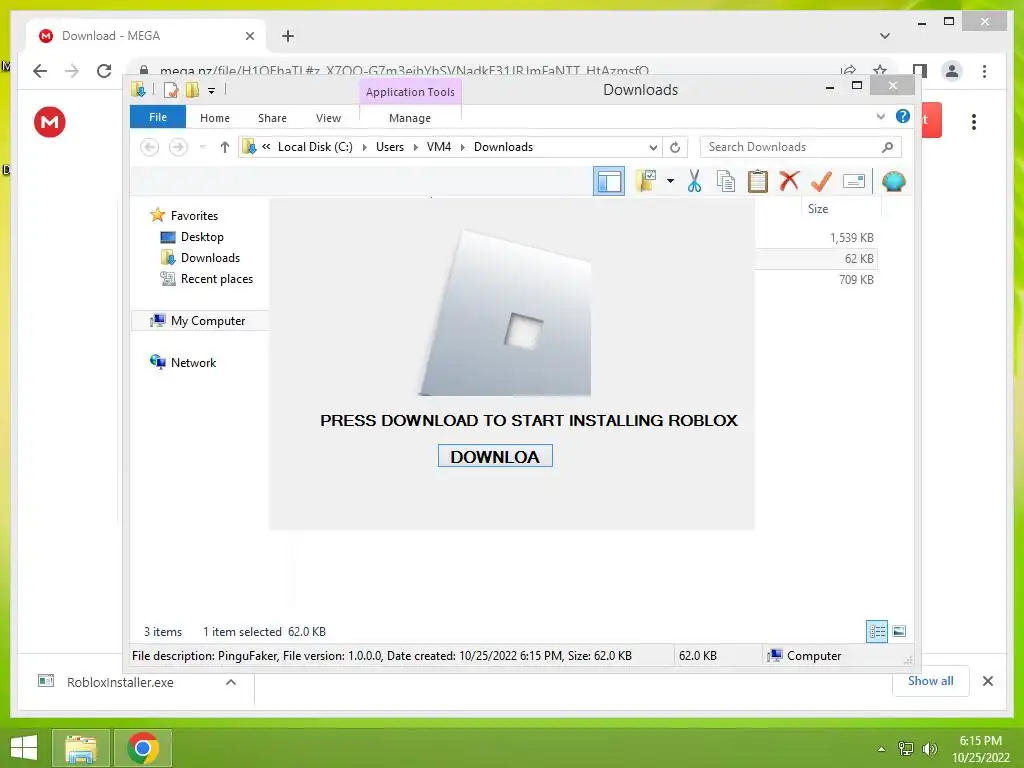Select Recent places in navigation pane
Image resolution: width=1024 pixels, height=768 pixels.
click(216, 278)
